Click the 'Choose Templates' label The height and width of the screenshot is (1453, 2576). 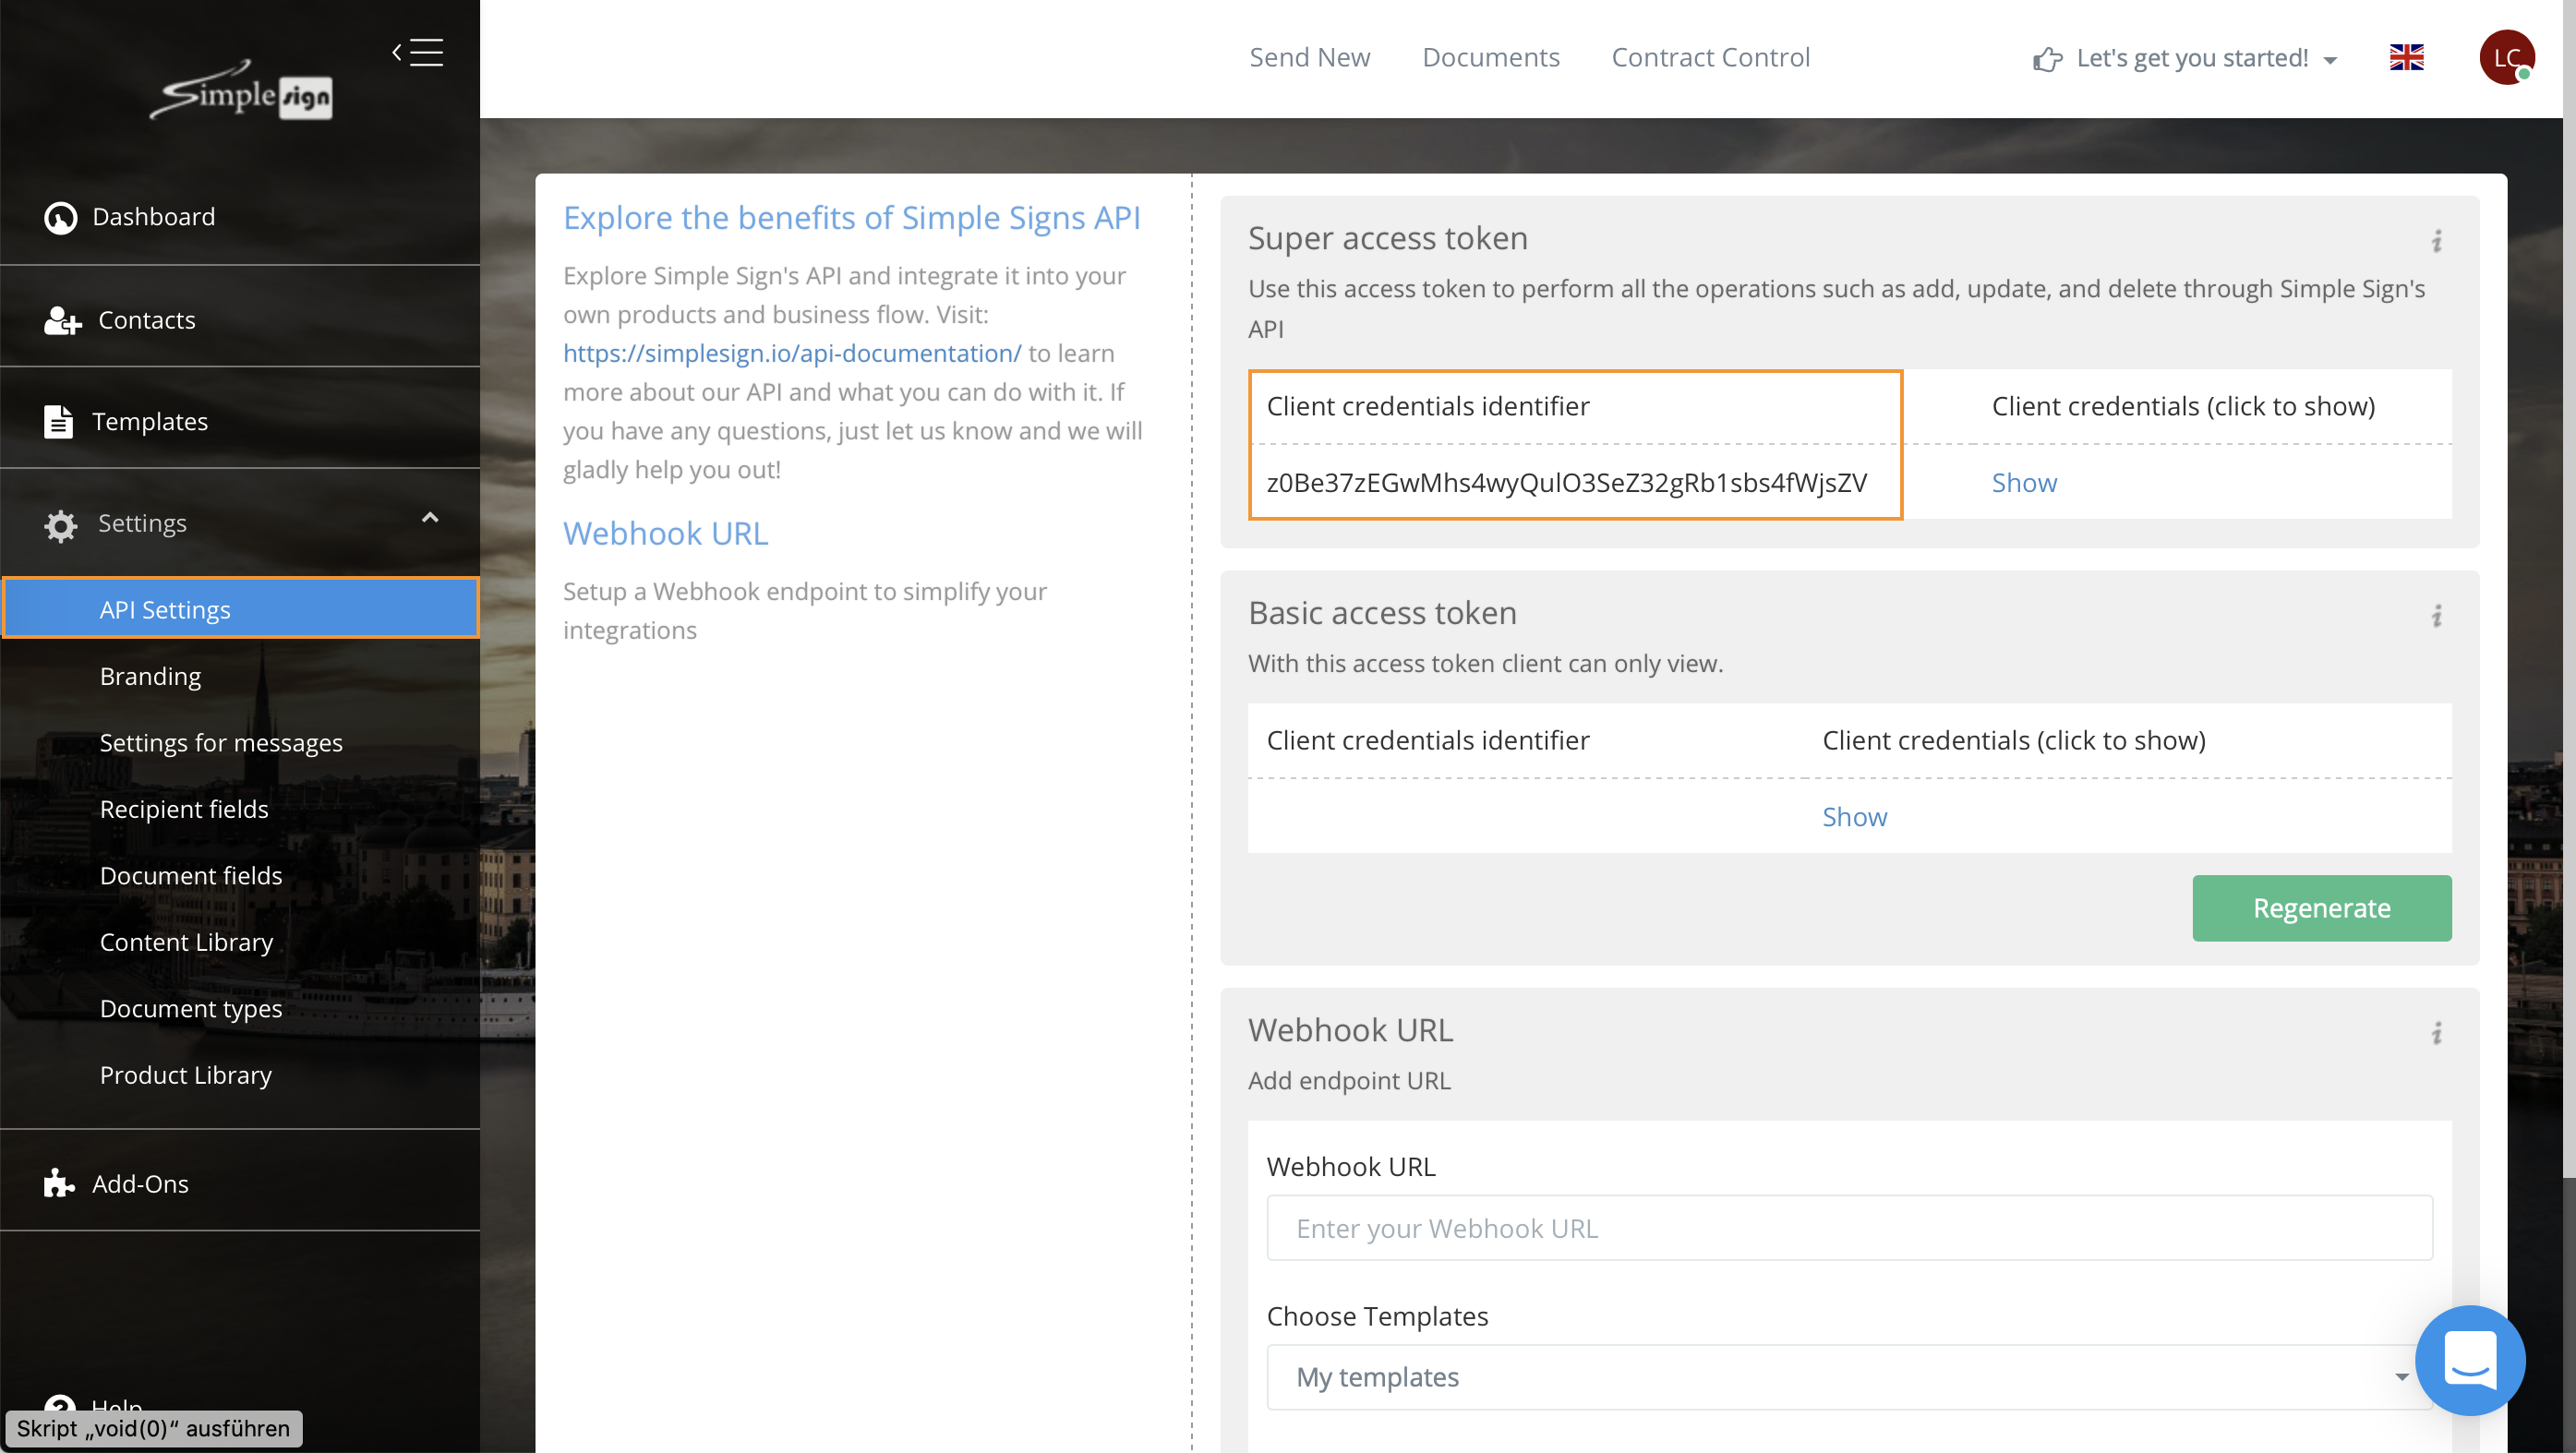tap(1377, 1316)
